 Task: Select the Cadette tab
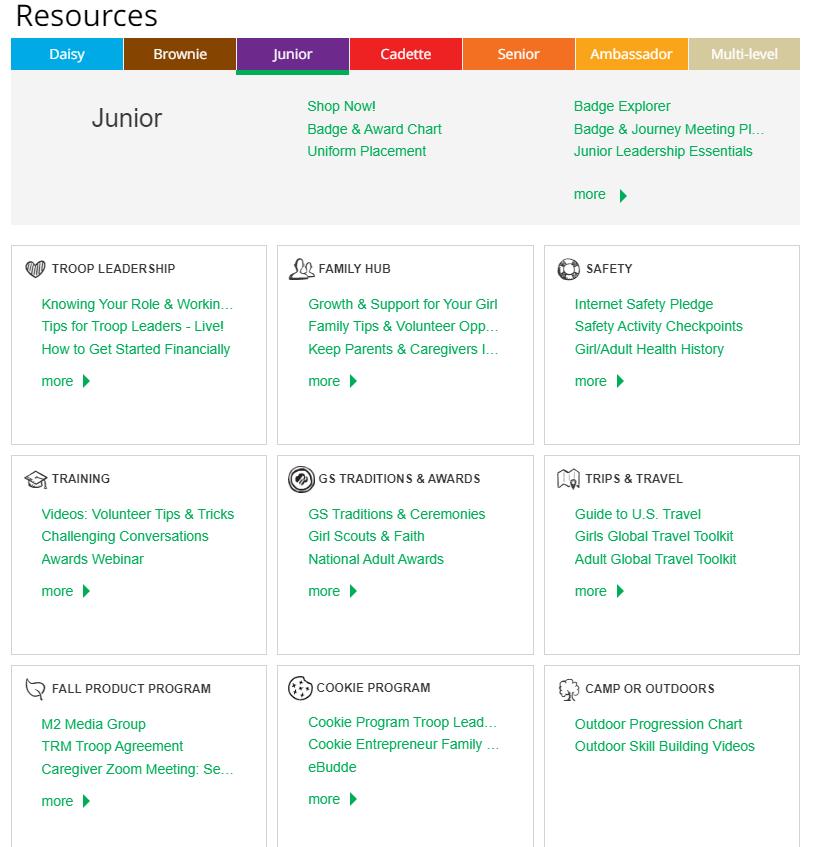pyautogui.click(x=406, y=54)
